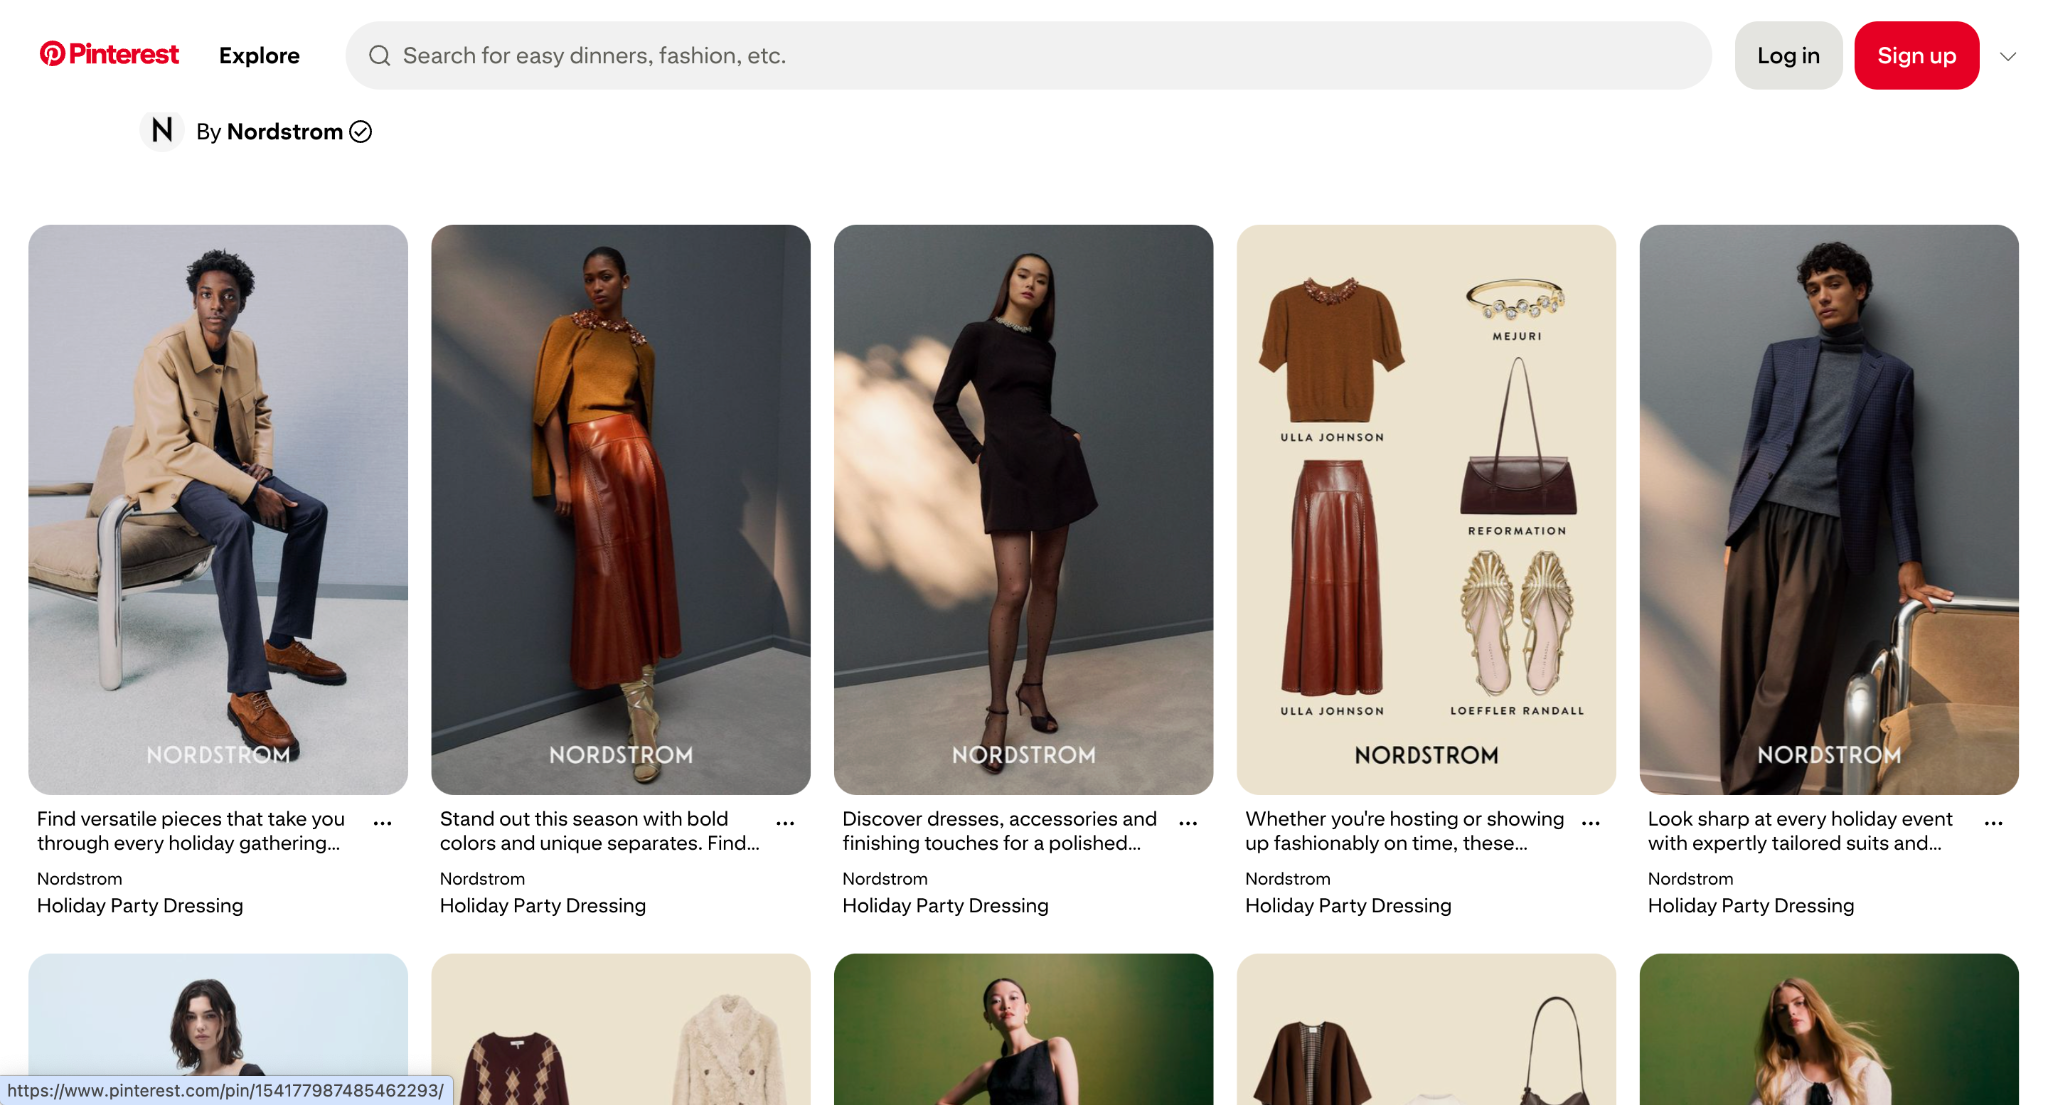Viewport: 2048px width, 1105px height.
Task: Click the Nordstrom verified badge
Action: tap(361, 132)
